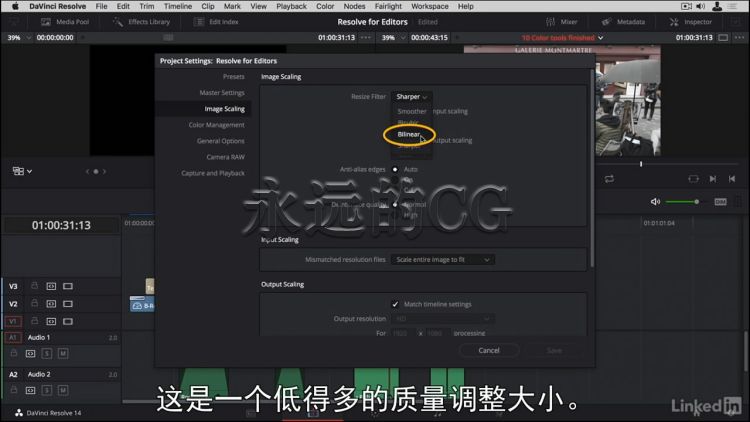Show the Mixer panel
The image size is (750, 422).
[562, 22]
